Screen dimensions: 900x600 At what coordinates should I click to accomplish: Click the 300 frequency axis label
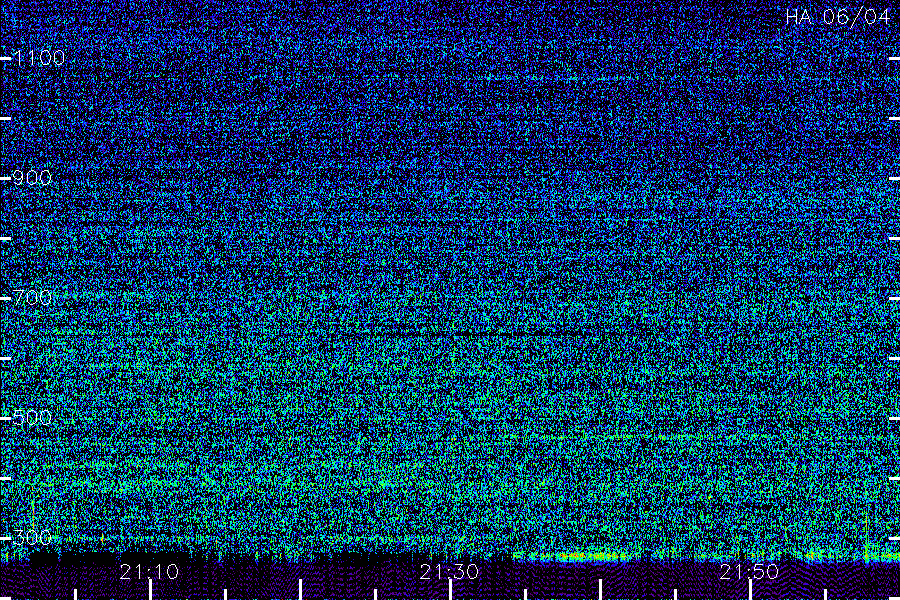point(32,537)
